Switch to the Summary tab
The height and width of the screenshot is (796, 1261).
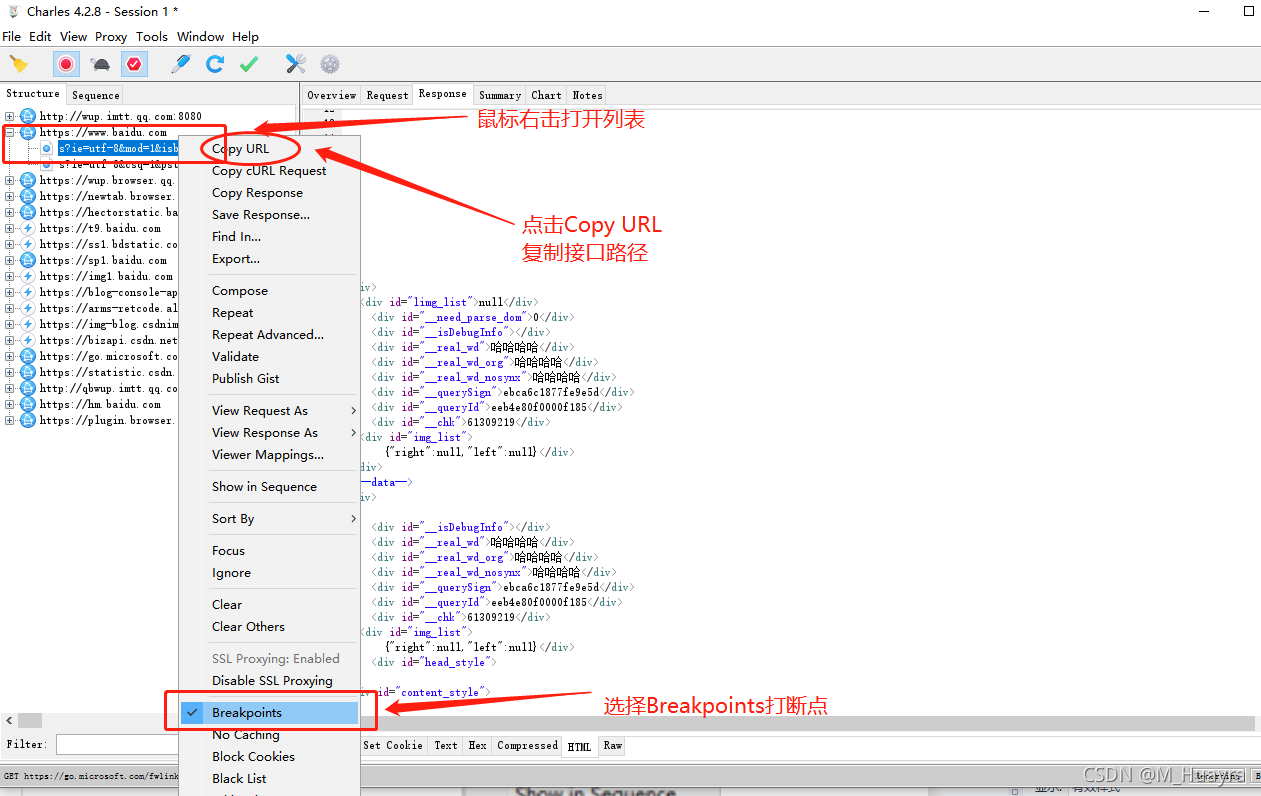coord(499,95)
